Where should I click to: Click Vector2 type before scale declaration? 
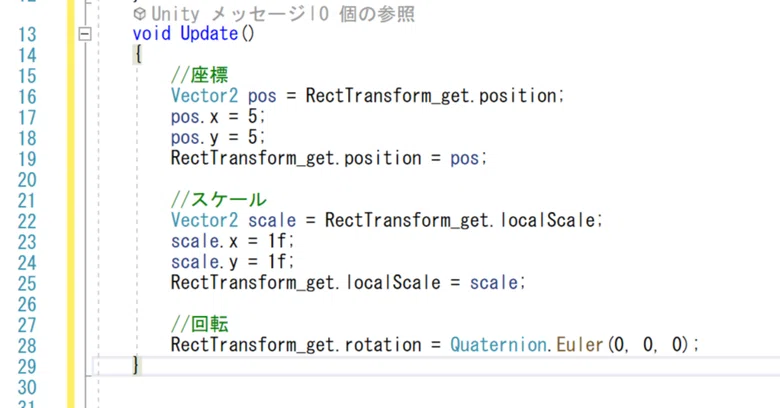204,220
